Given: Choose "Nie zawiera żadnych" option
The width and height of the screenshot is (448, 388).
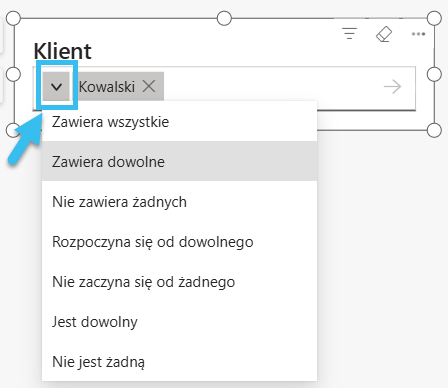Looking at the screenshot, I should click(179, 202).
